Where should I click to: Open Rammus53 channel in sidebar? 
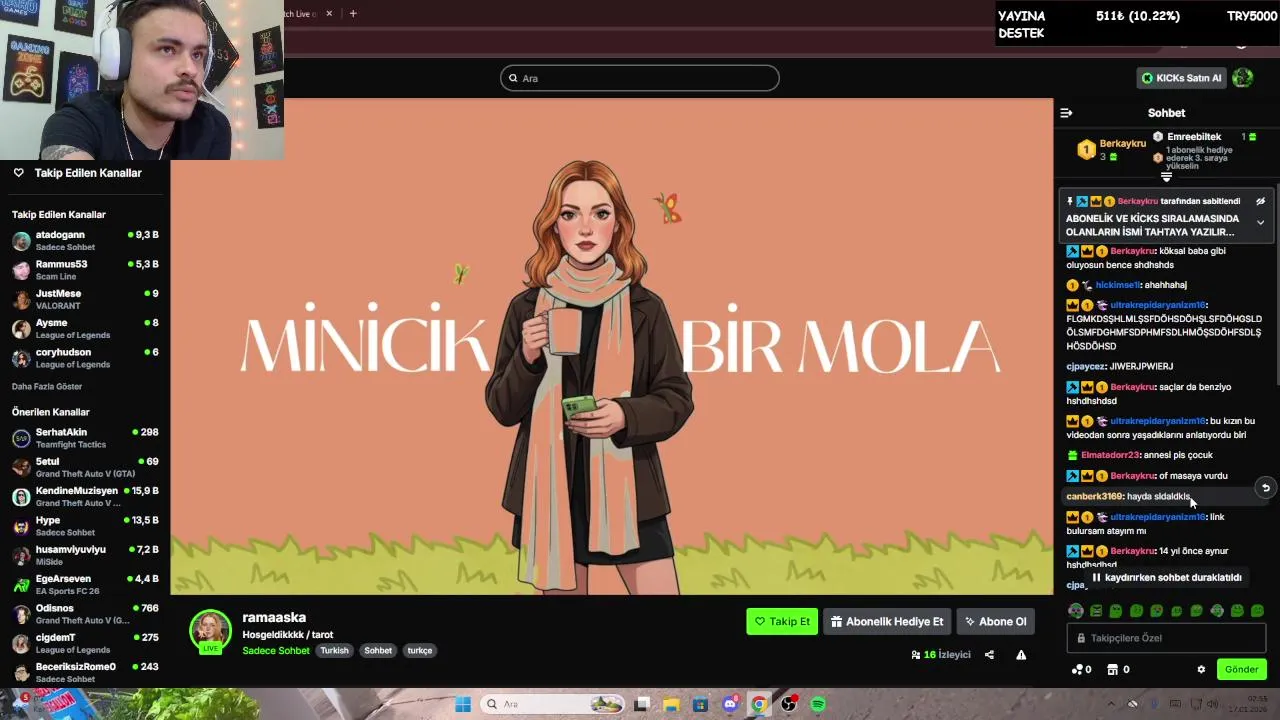point(85,270)
